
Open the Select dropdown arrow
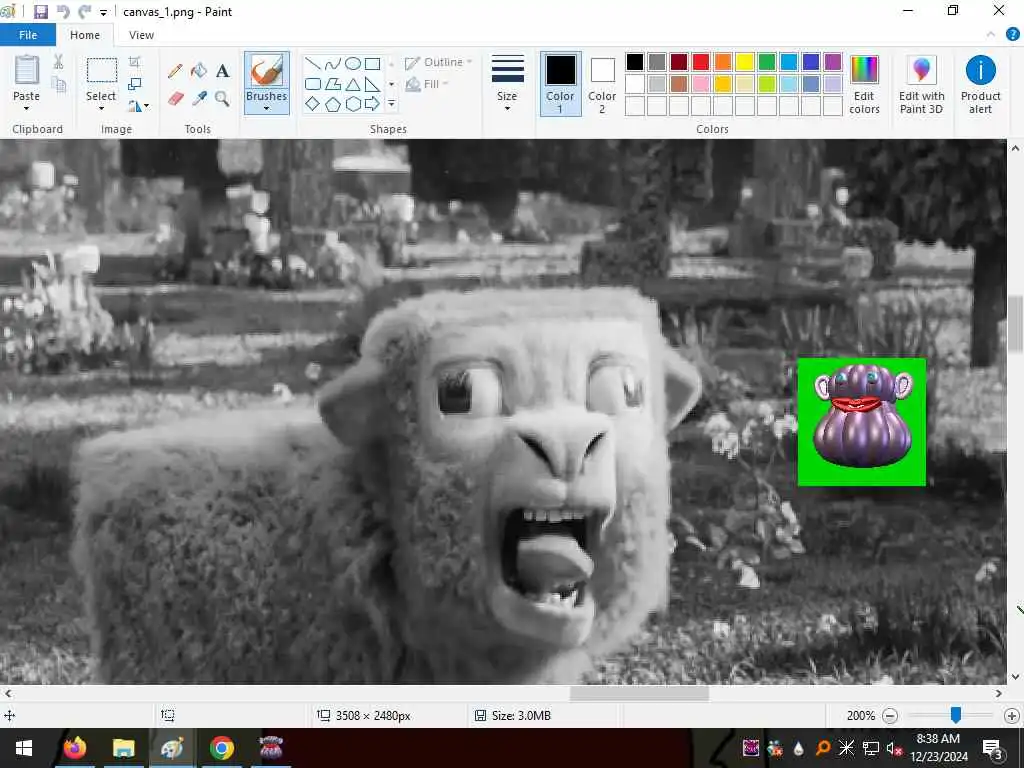(x=101, y=108)
